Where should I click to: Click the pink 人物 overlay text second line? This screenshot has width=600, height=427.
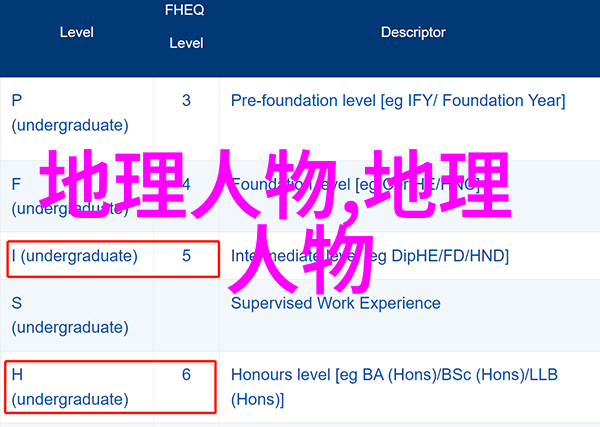[x=300, y=257]
